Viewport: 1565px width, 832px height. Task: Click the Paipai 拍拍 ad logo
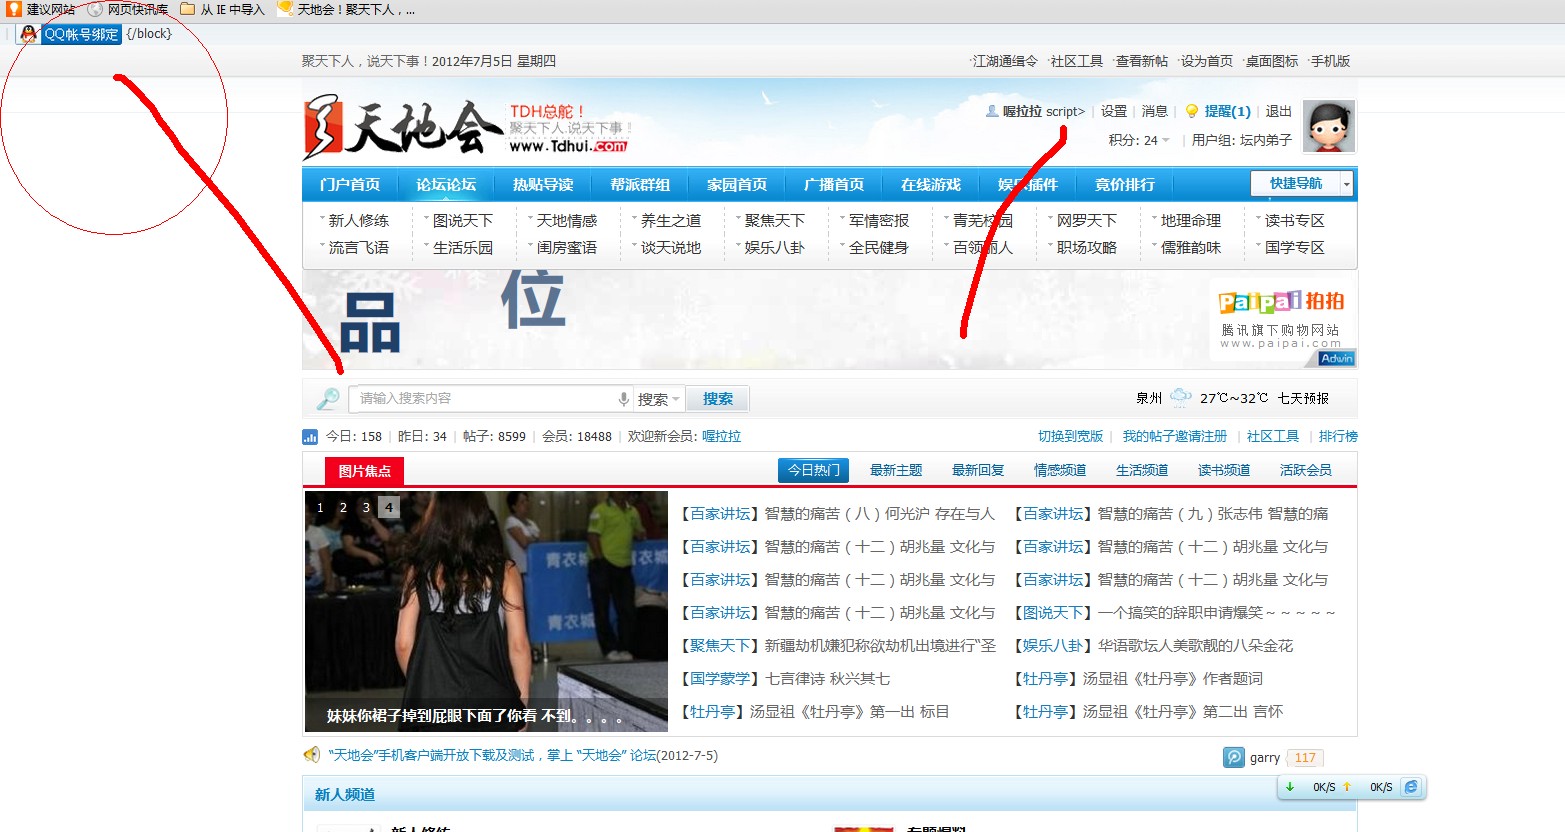tap(1281, 301)
